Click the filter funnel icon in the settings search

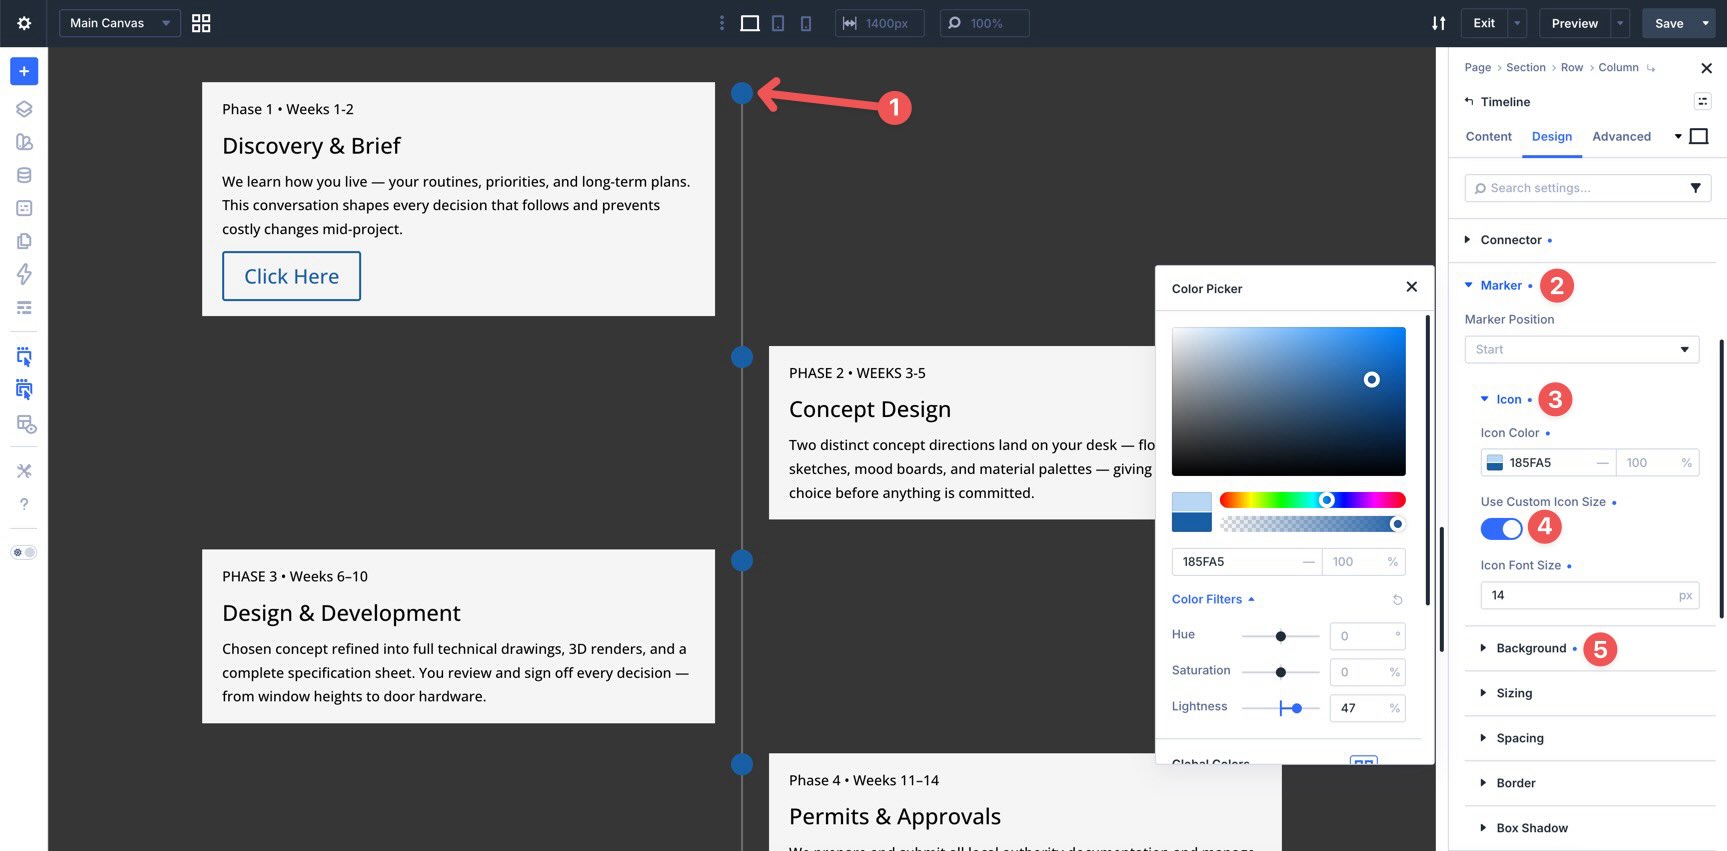tap(1696, 188)
